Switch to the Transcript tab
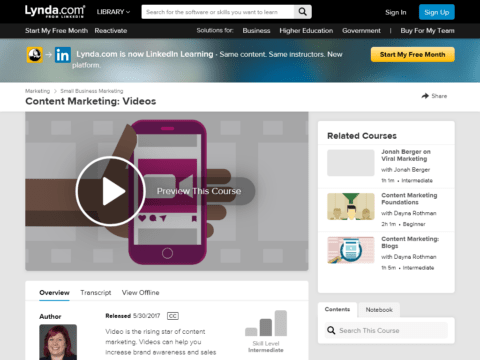Screen dimensions: 480x360 pos(96,293)
